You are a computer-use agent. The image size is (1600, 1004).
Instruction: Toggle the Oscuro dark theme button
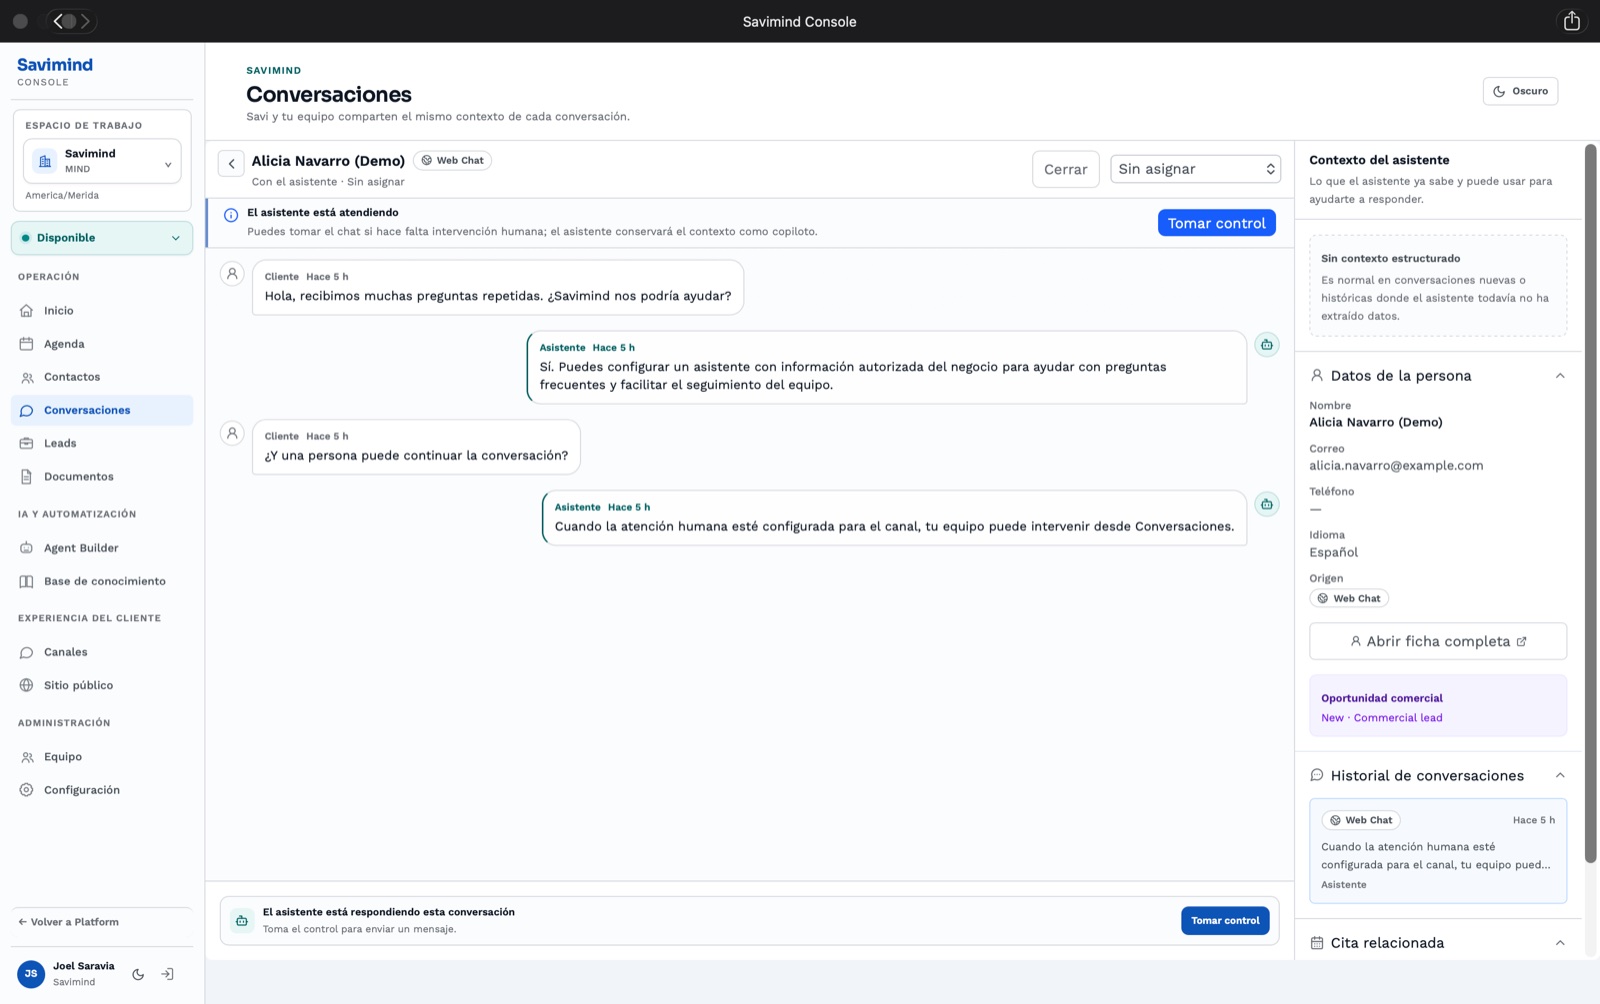(1520, 91)
